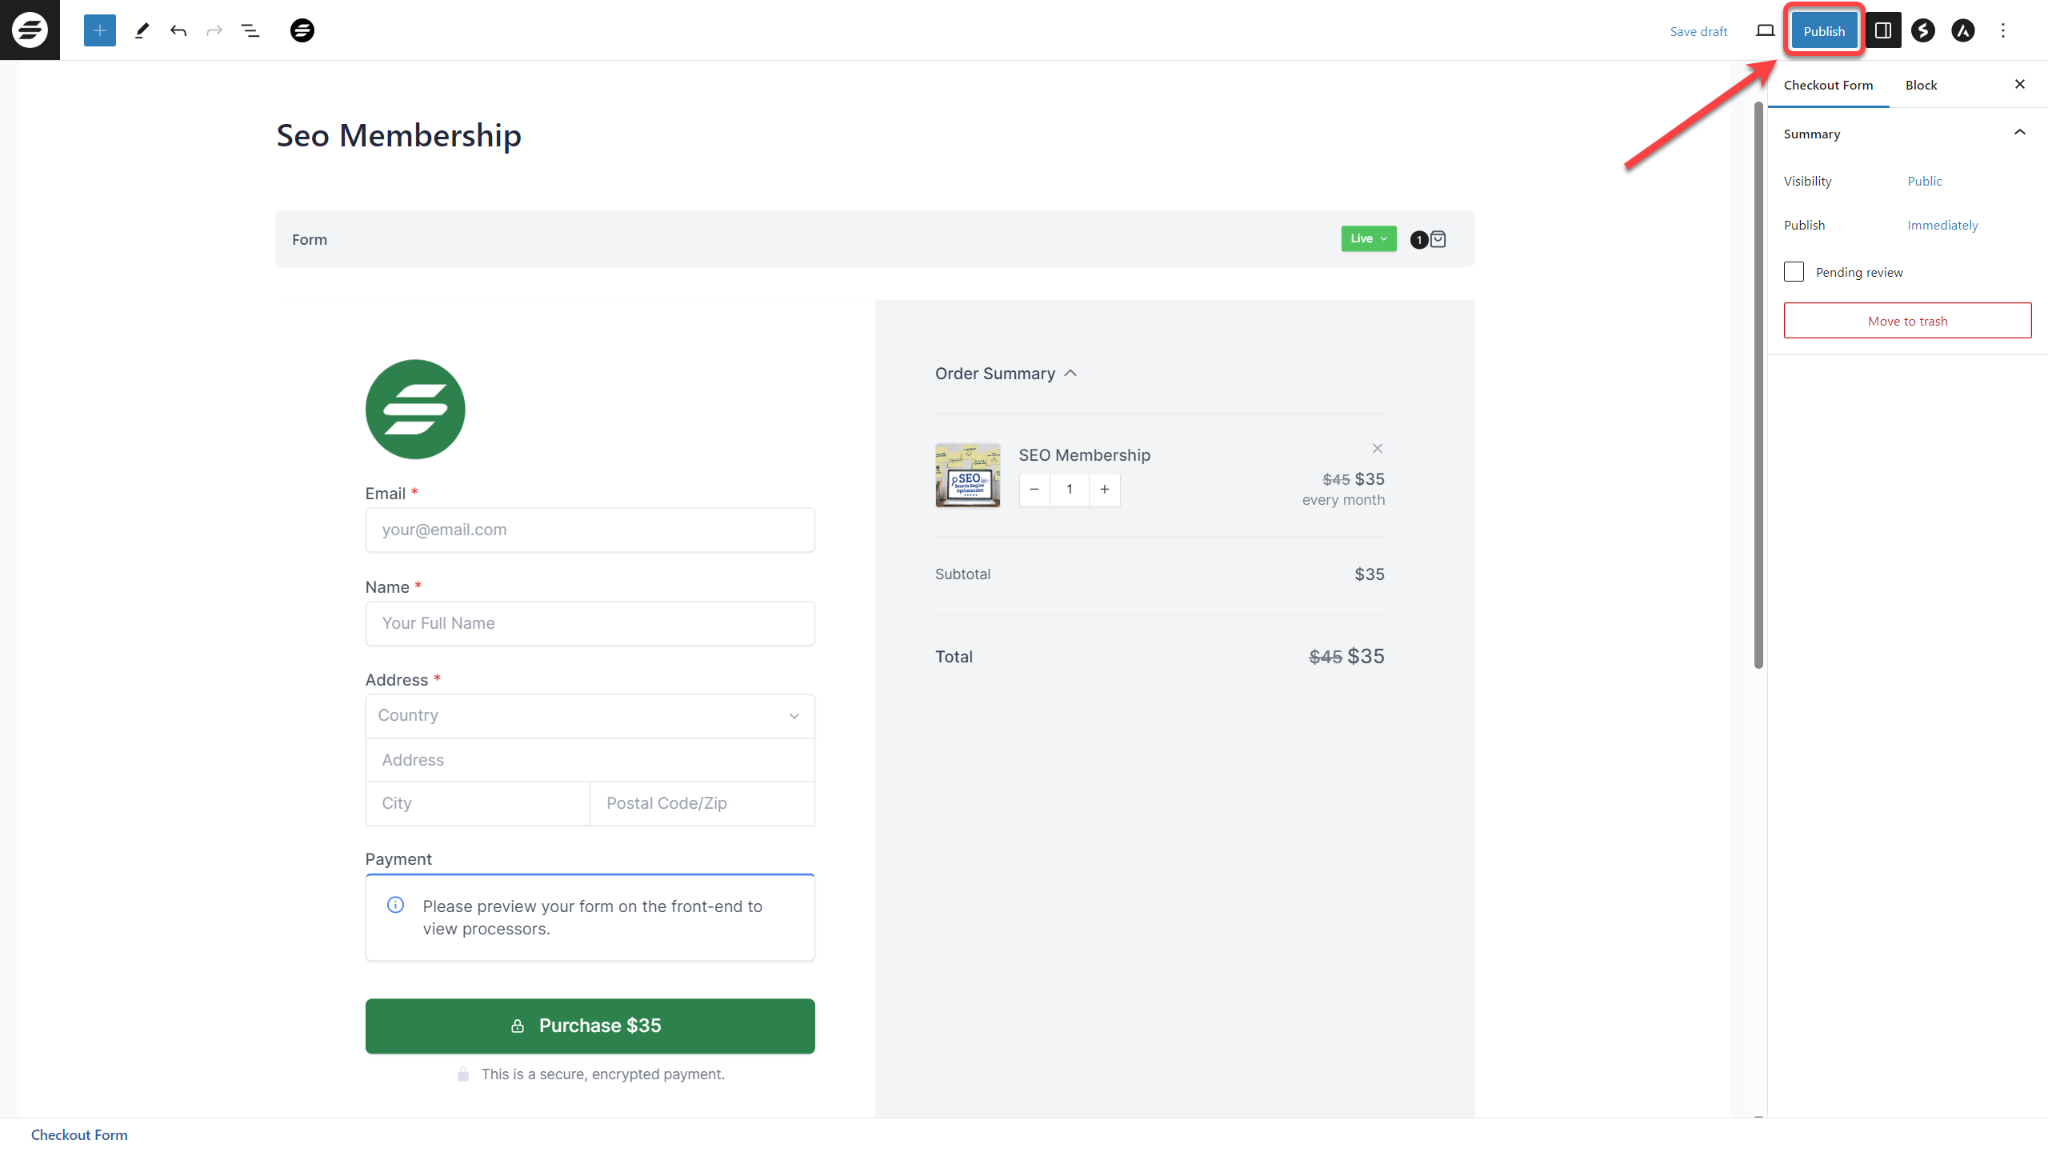Open the Document Overview list view
Viewport: 2048px width, 1152px height.
coord(250,30)
